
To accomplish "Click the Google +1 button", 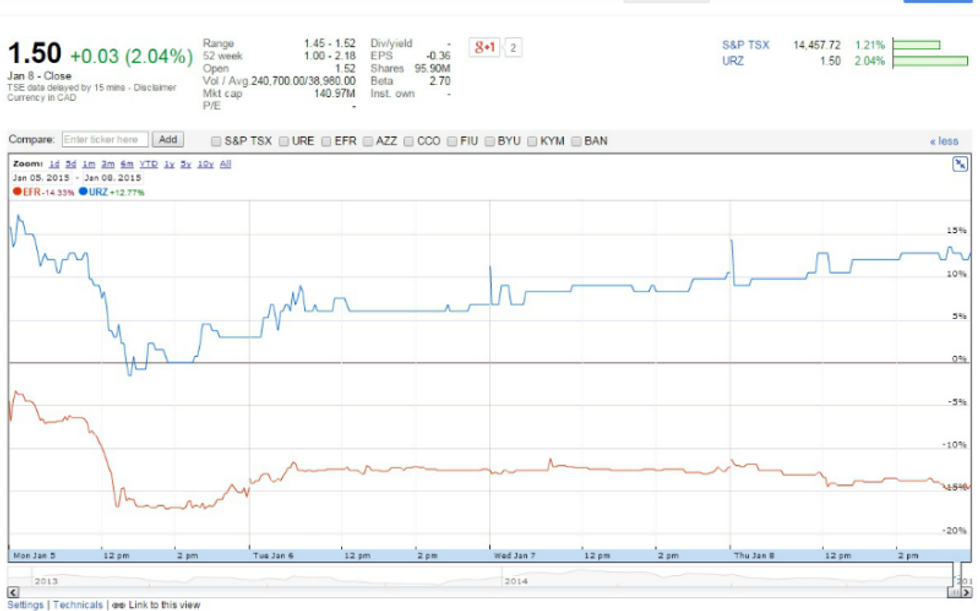I will point(484,47).
